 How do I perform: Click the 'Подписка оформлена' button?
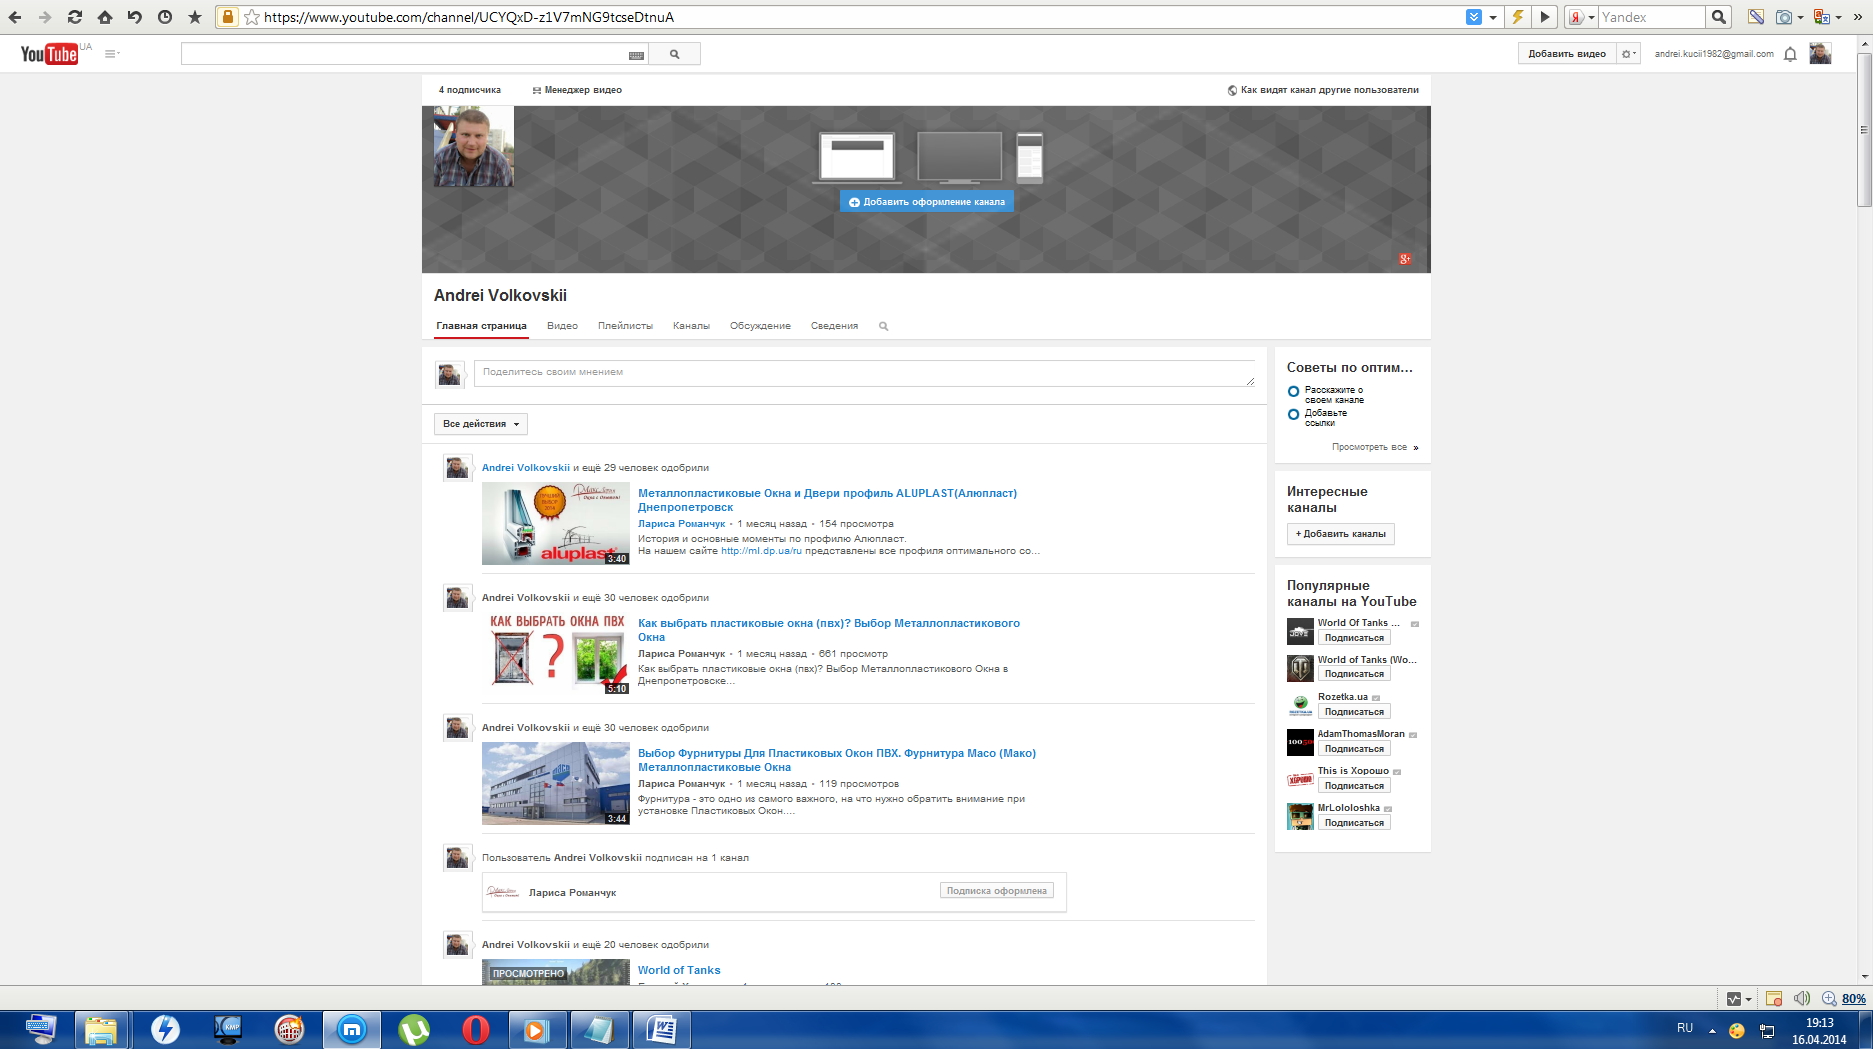997,891
